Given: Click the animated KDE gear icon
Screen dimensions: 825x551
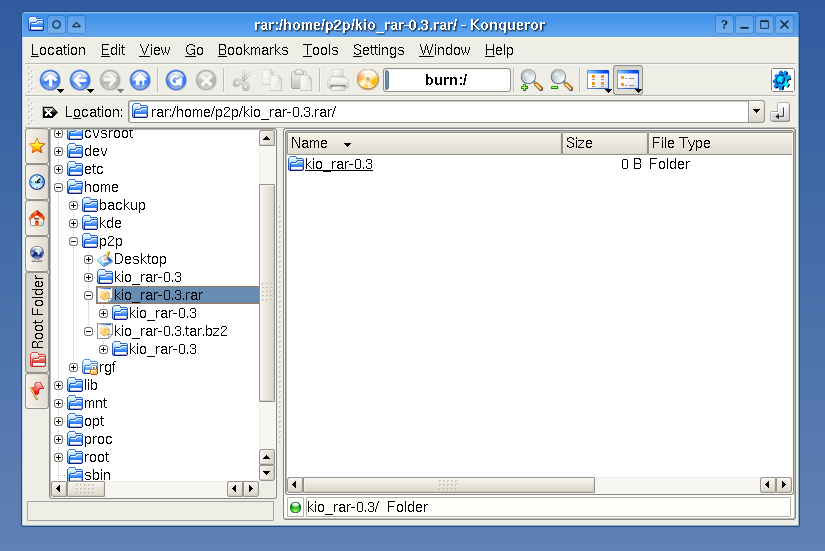Looking at the screenshot, I should (x=782, y=80).
